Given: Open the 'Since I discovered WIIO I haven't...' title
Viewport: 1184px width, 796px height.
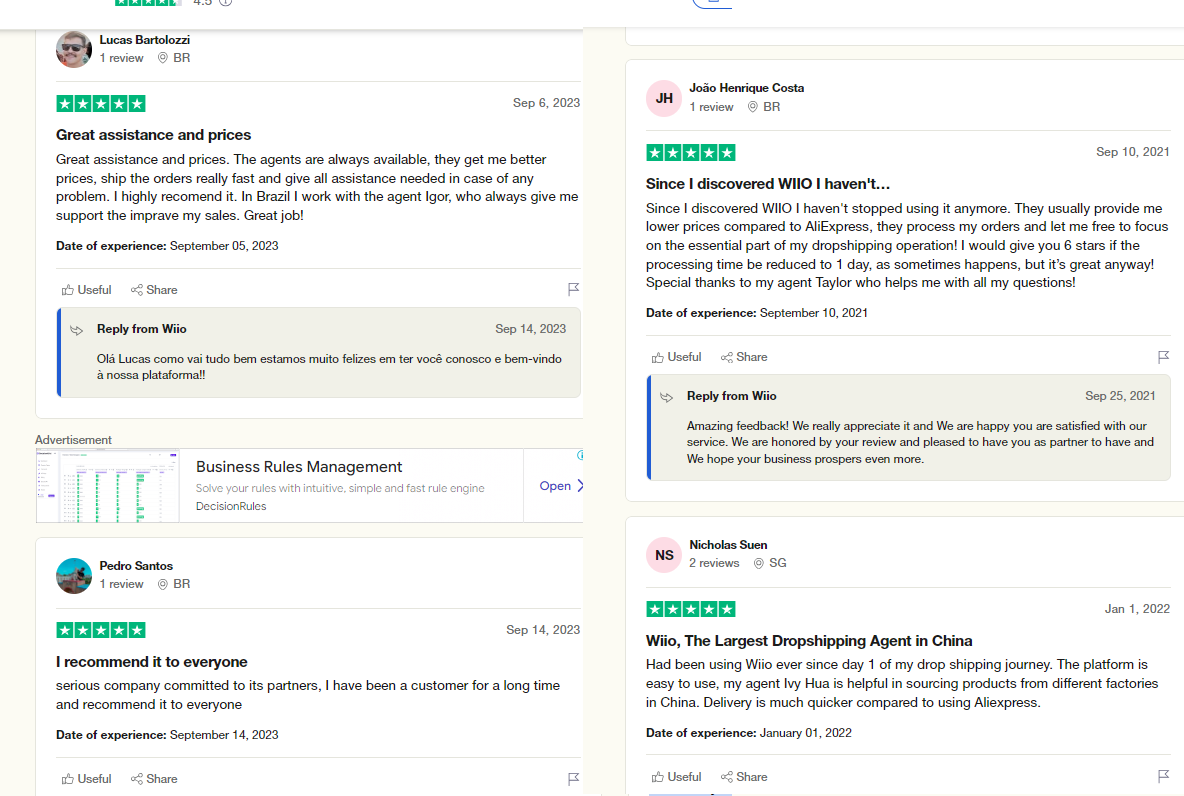Looking at the screenshot, I should point(768,184).
